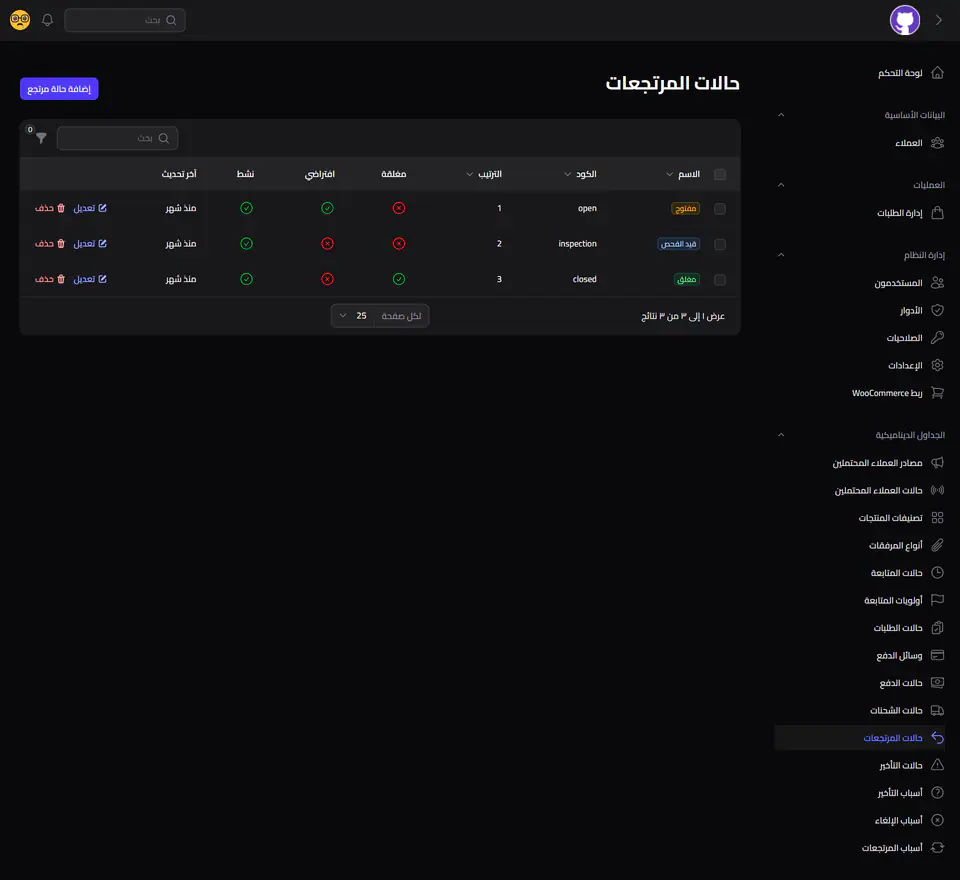The width and height of the screenshot is (960, 880).
Task: Click the emoji face icon in top bar
Action: point(20,20)
